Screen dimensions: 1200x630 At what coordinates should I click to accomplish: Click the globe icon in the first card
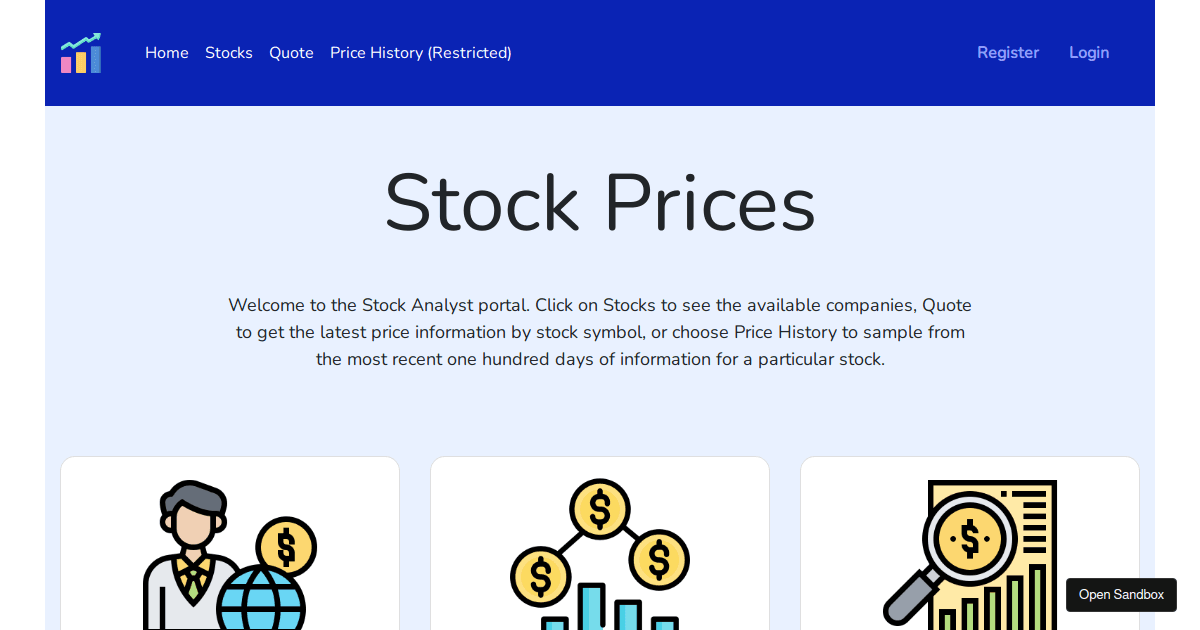pyautogui.click(x=262, y=600)
